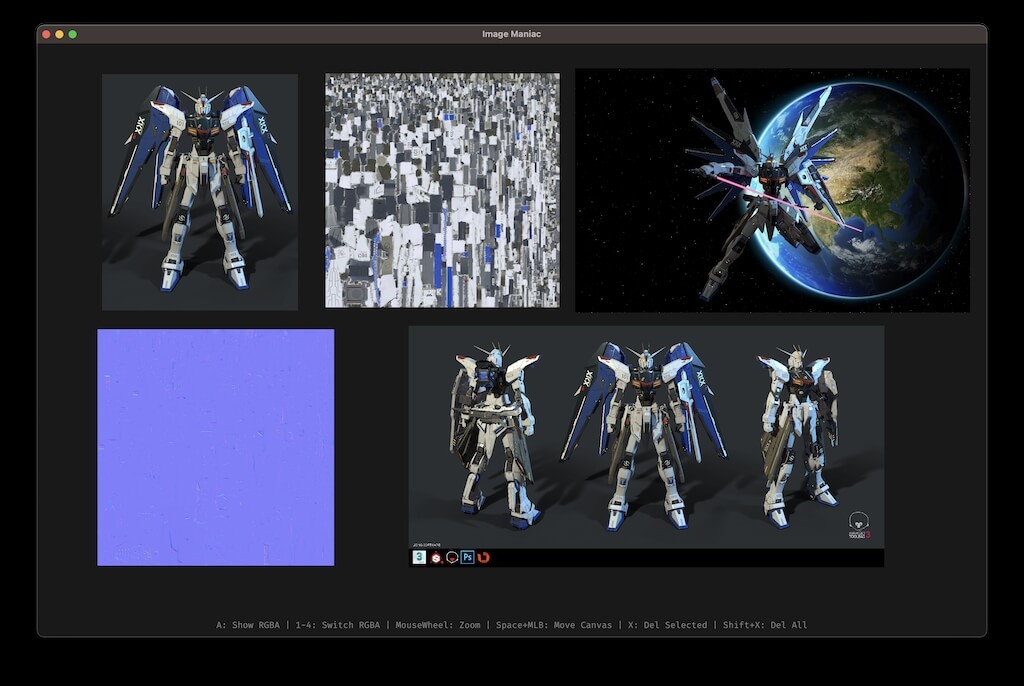Image resolution: width=1024 pixels, height=686 pixels.
Task: Click the '1-4: Switch RGBA' hint text
Action: tap(338, 625)
